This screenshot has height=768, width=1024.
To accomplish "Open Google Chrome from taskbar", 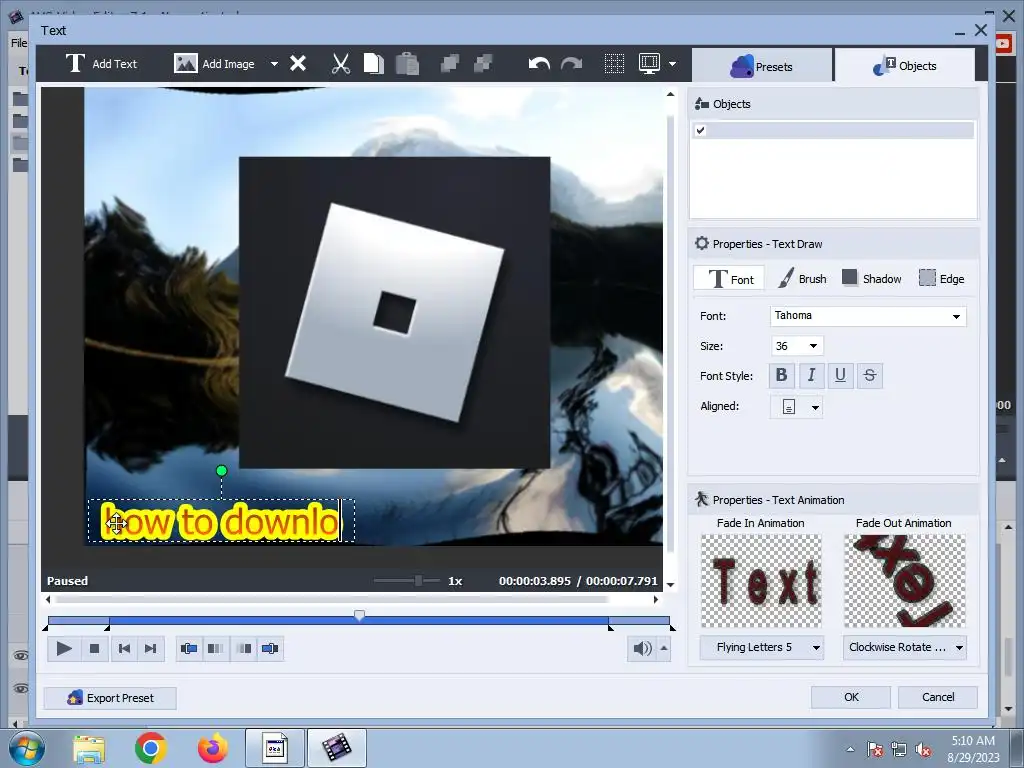I will click(151, 748).
